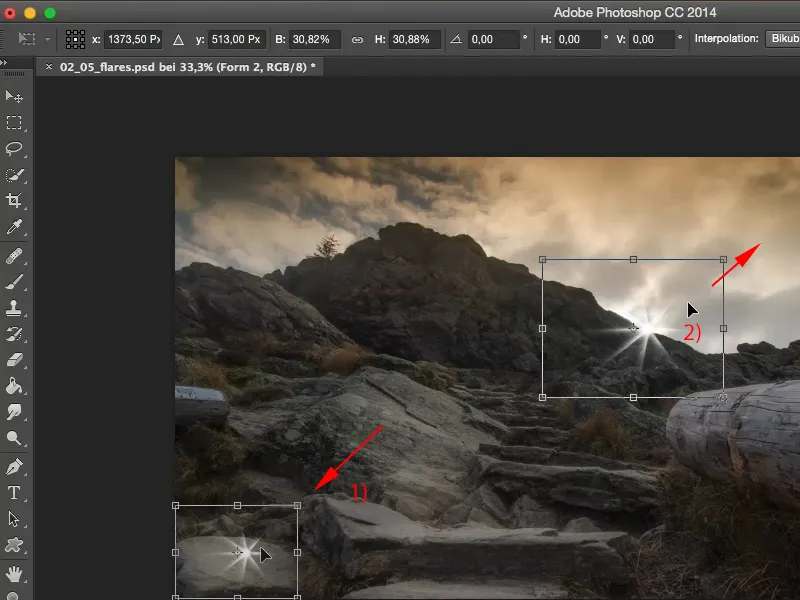Select the History Brush tool

[14, 334]
